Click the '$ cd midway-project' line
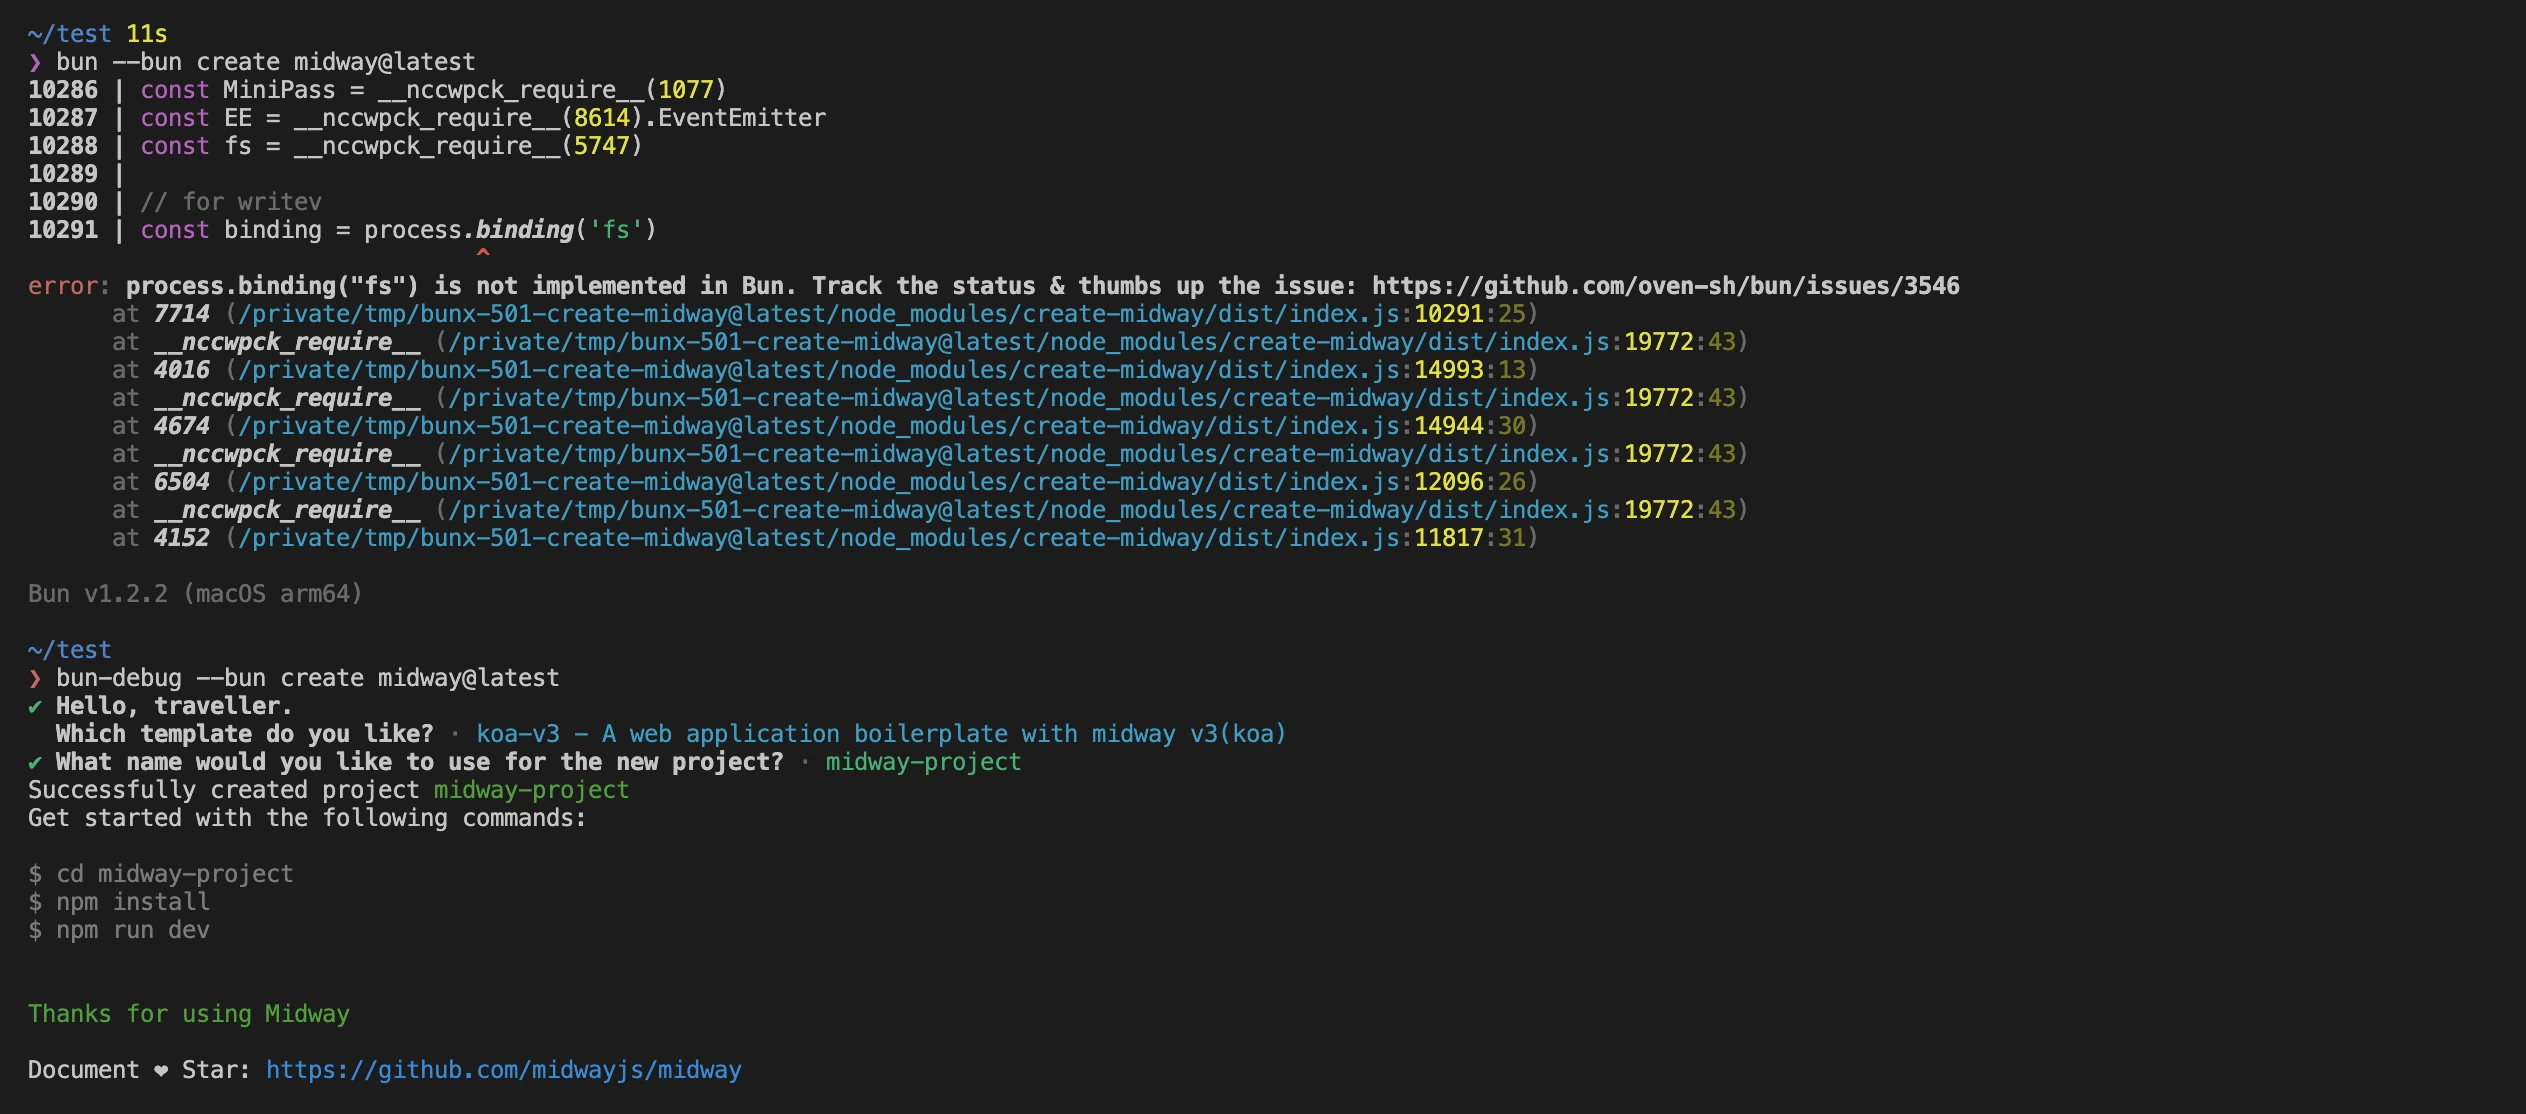Viewport: 2526px width, 1114px height. [161, 874]
